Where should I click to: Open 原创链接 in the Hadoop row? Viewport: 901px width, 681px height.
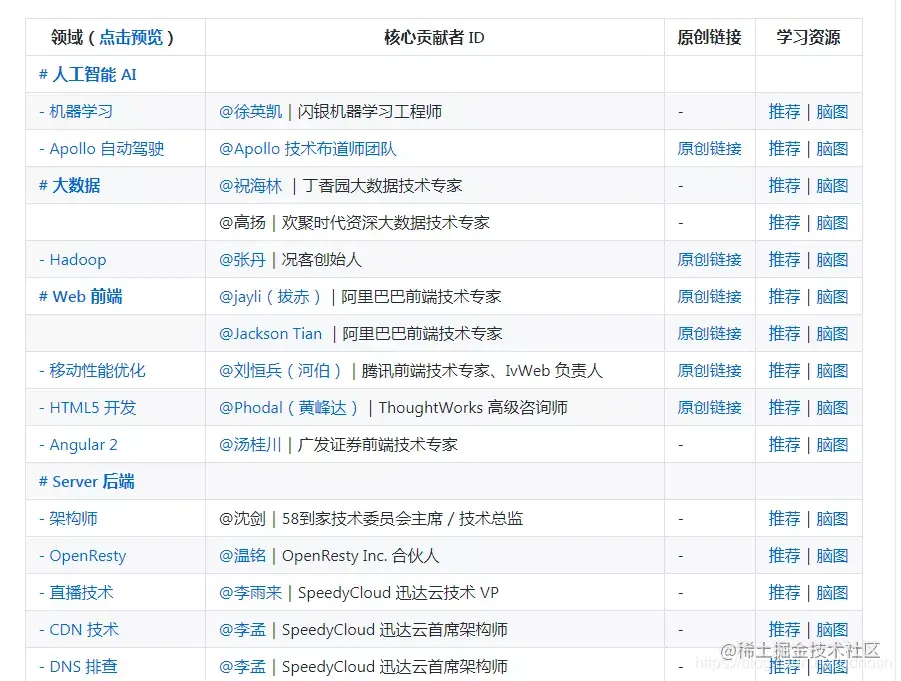coord(709,259)
